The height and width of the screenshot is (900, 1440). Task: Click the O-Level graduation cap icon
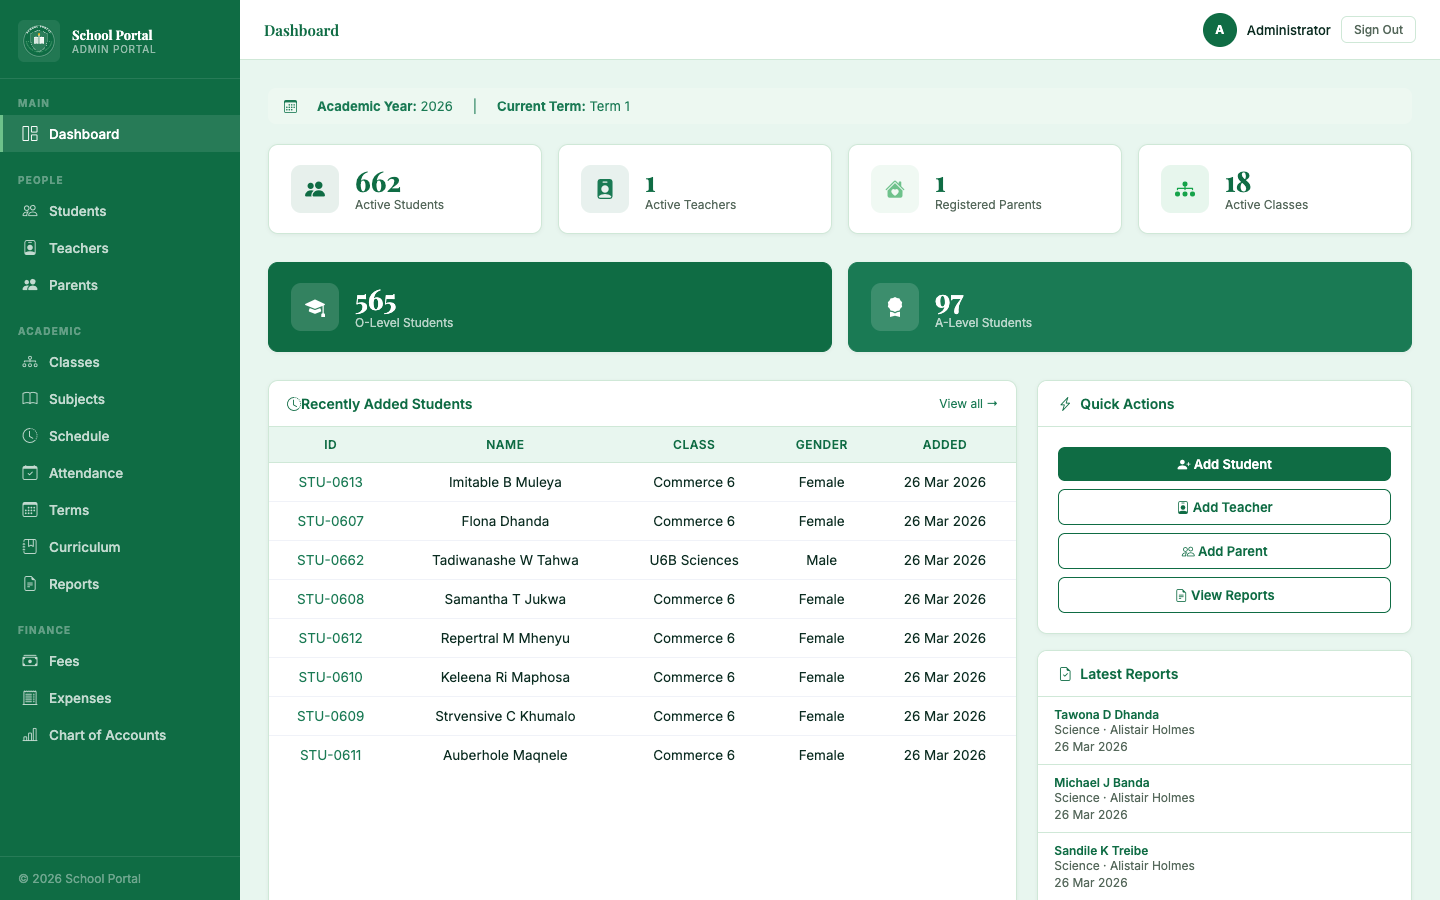tap(315, 307)
